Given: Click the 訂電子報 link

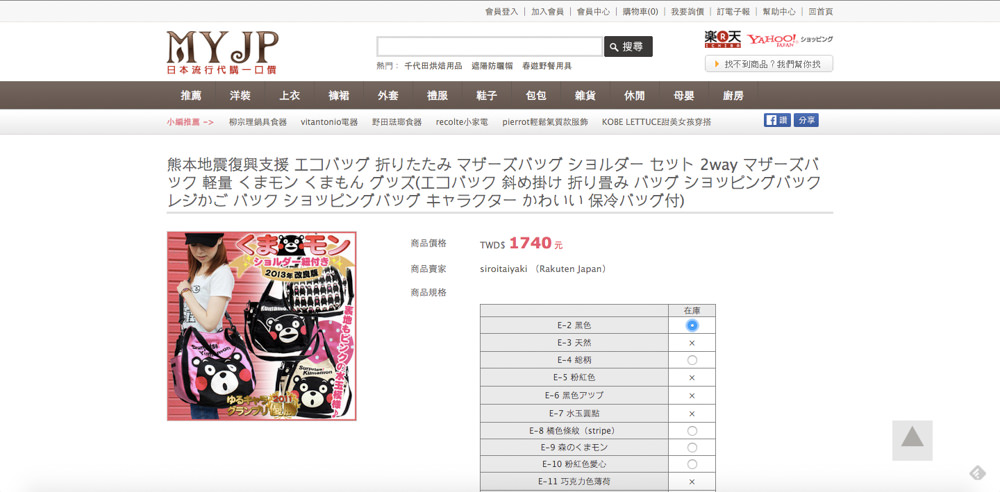Looking at the screenshot, I should [733, 11].
